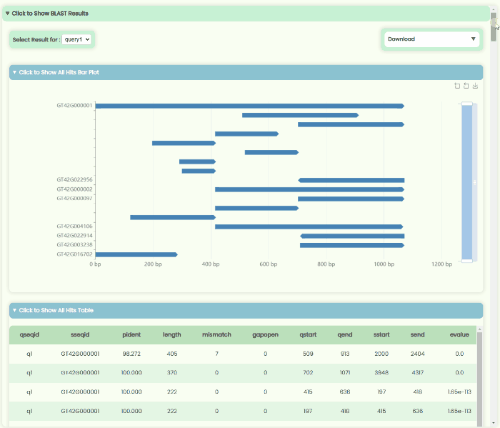The image size is (500, 428).
Task: Click the pident column header
Action: (131, 335)
